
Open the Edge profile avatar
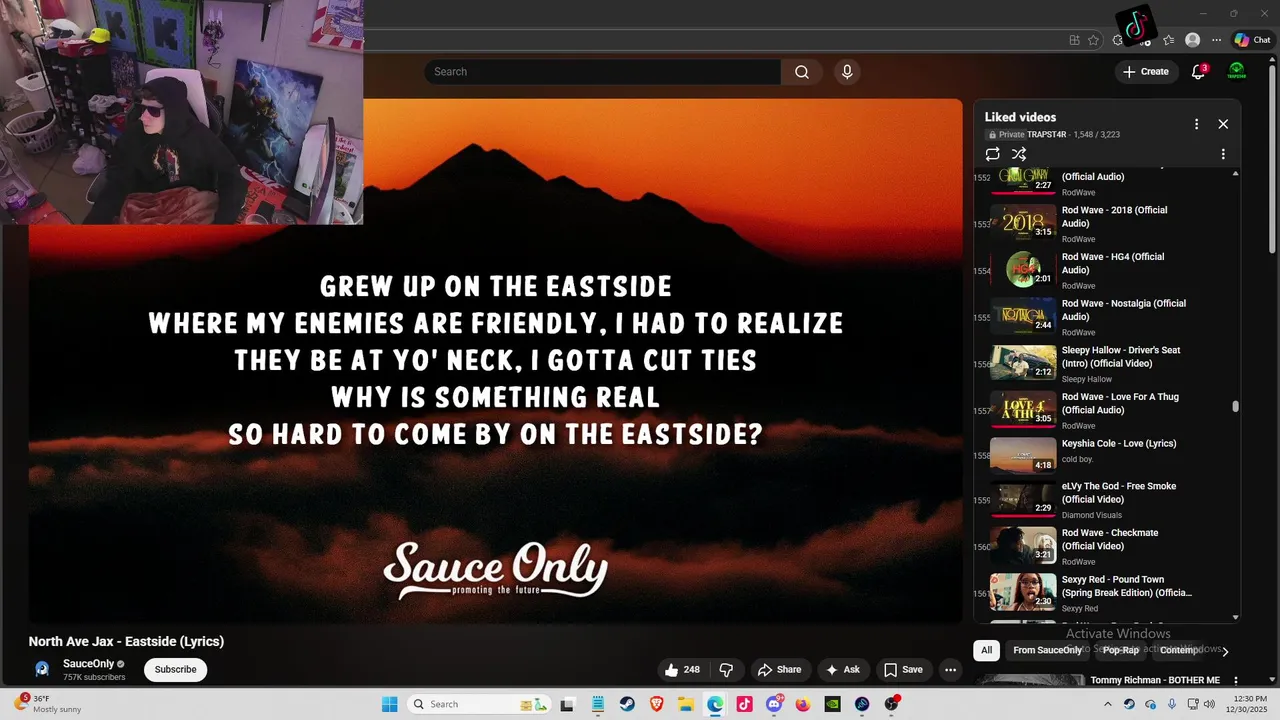[1192, 40]
